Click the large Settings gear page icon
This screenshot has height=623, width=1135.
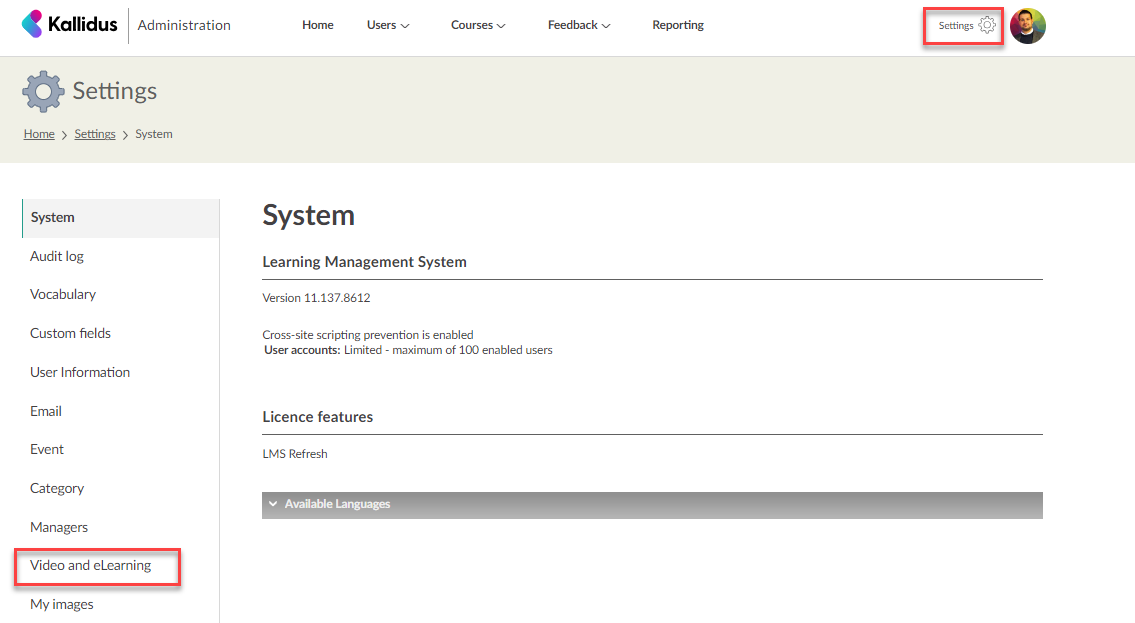pyautogui.click(x=43, y=91)
